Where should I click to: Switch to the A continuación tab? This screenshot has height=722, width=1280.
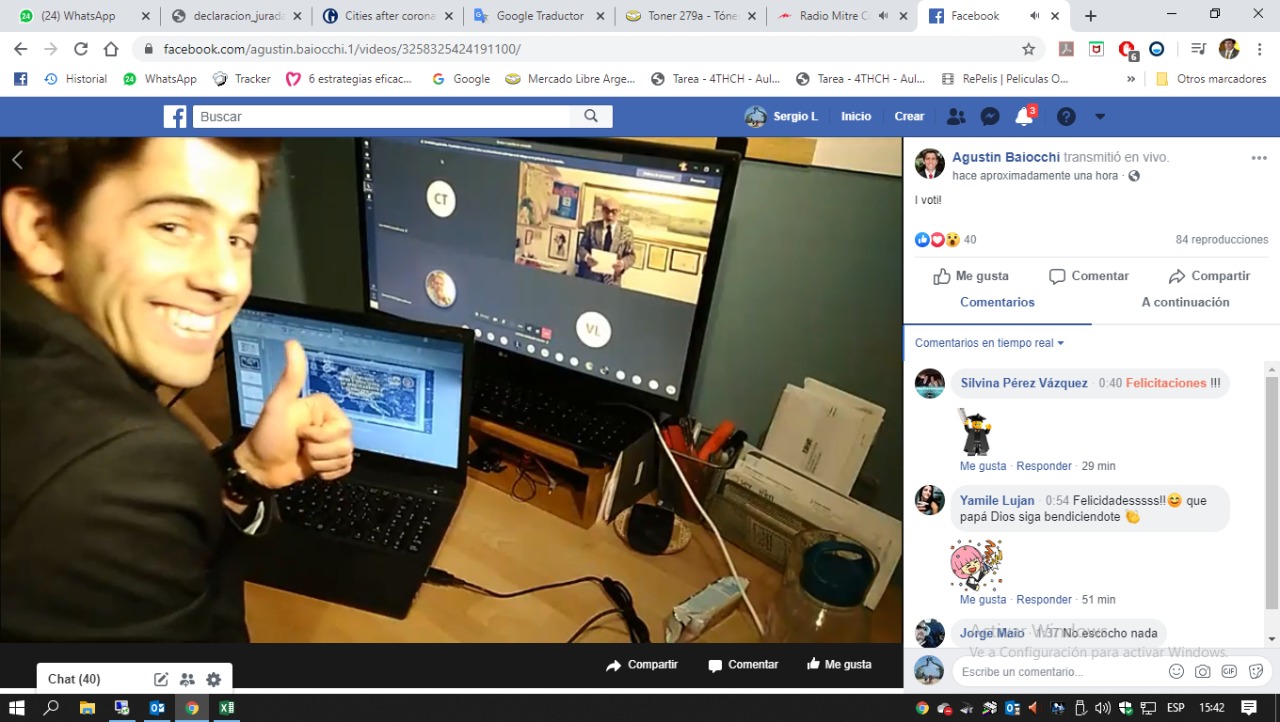pyautogui.click(x=1185, y=302)
